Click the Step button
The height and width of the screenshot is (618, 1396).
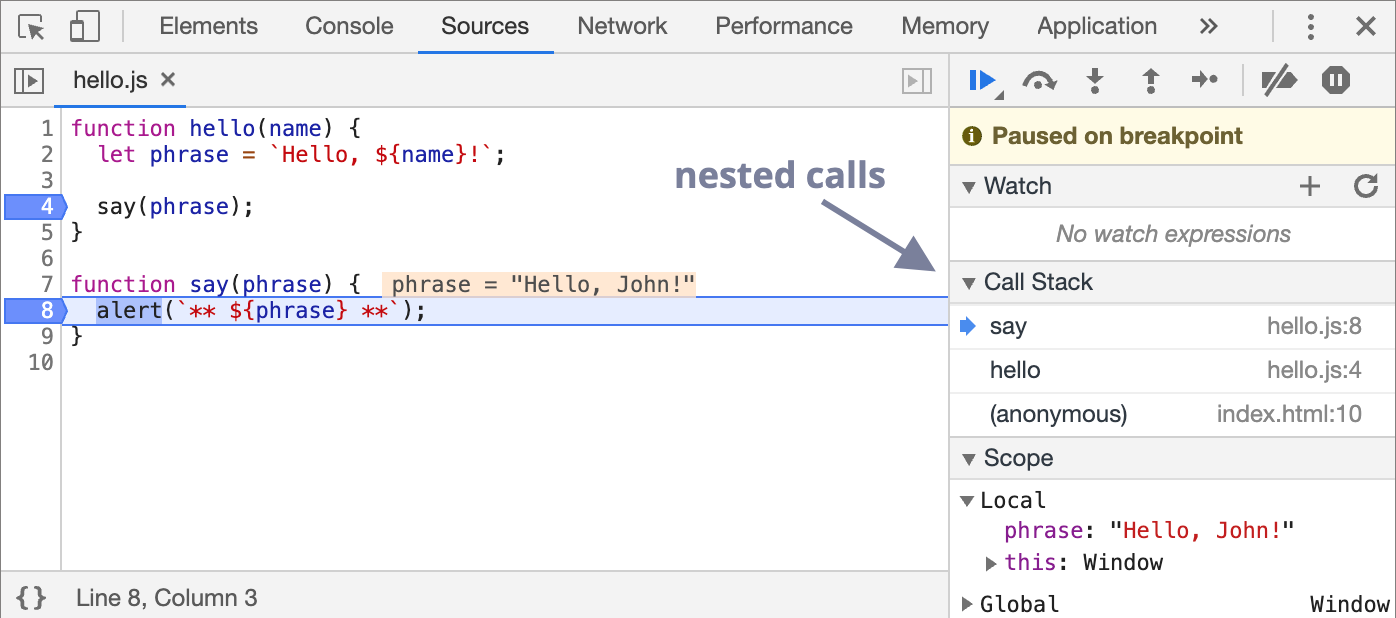point(1205,81)
